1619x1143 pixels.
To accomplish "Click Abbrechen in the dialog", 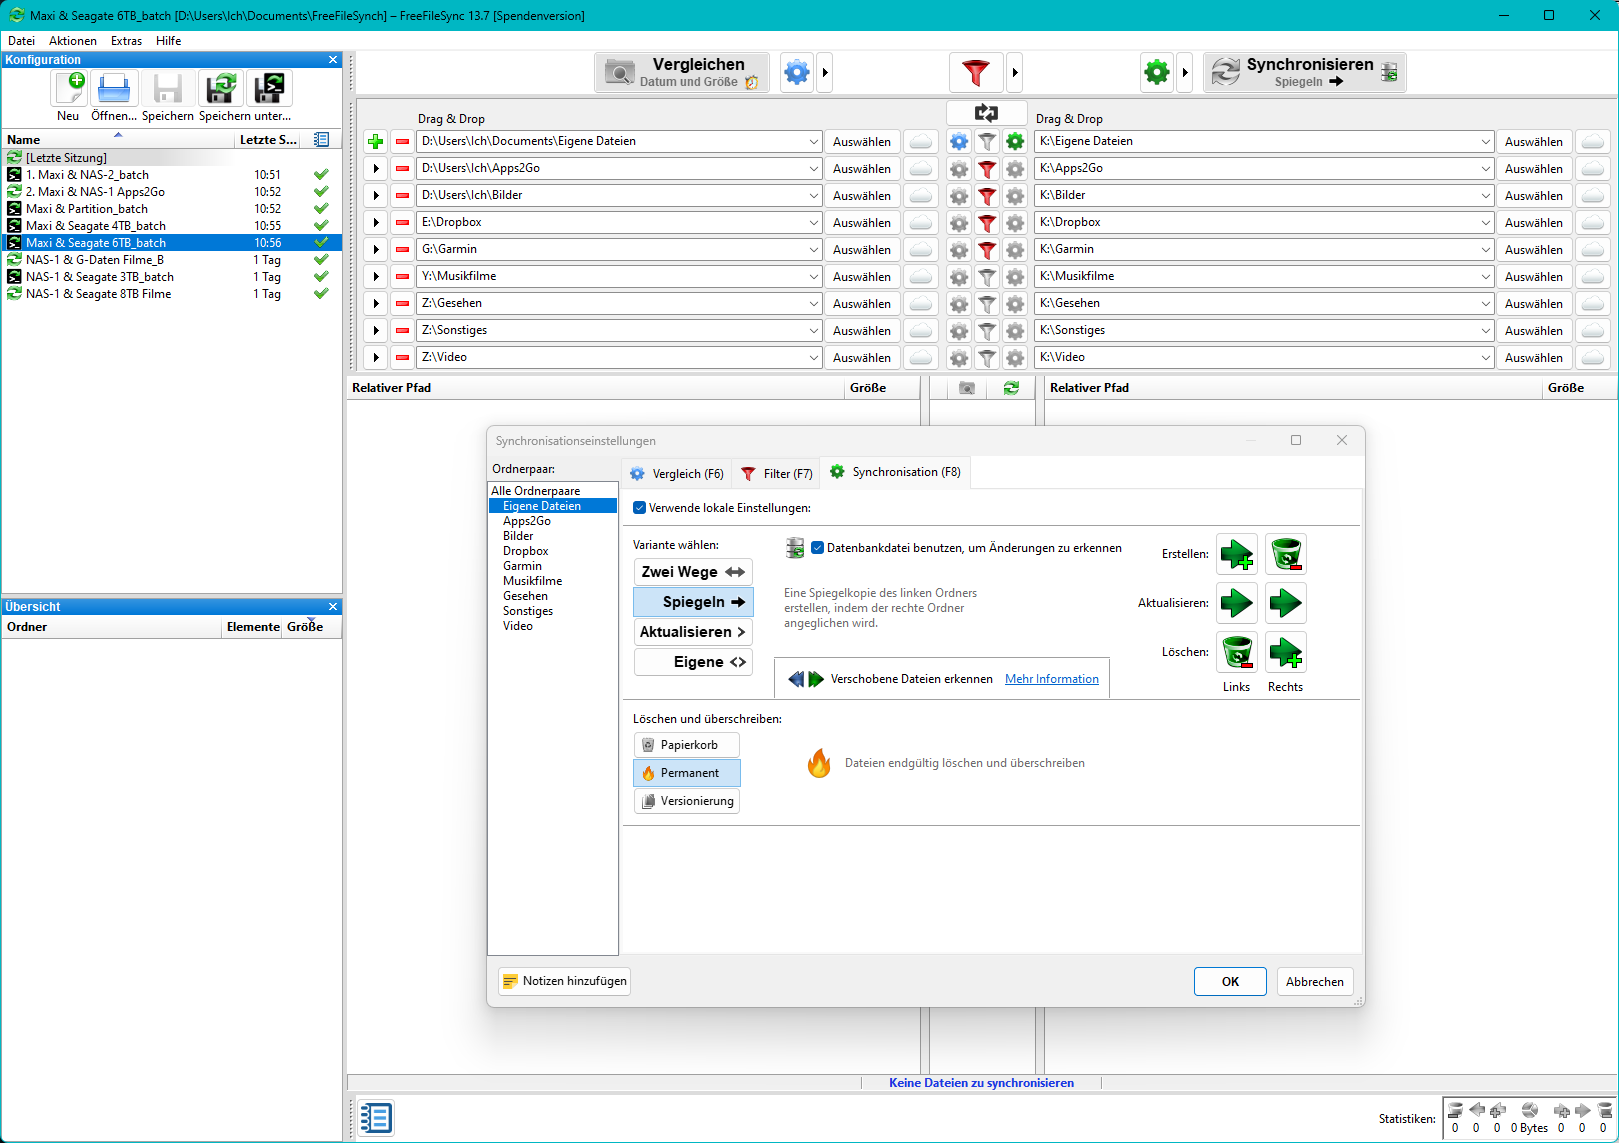I will tap(1315, 982).
